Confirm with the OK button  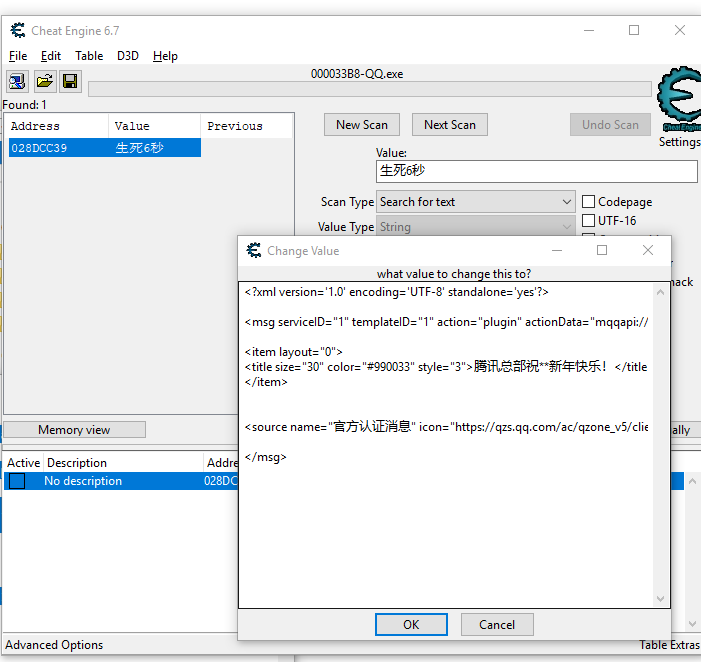pos(411,624)
